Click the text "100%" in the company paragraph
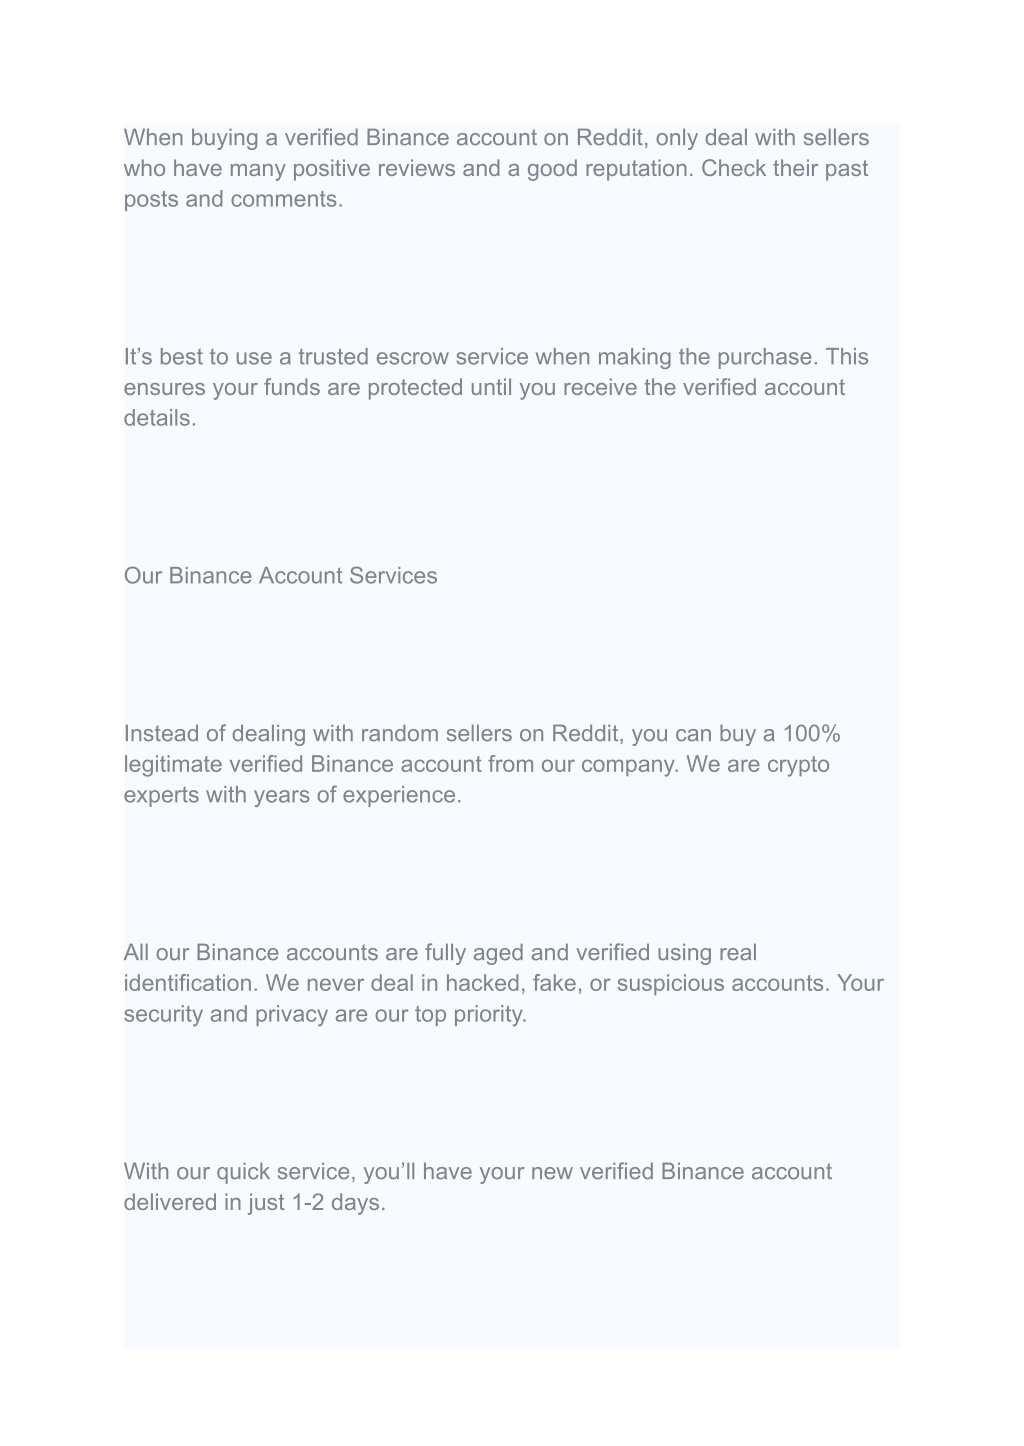This screenshot has width=1024, height=1446. point(811,734)
